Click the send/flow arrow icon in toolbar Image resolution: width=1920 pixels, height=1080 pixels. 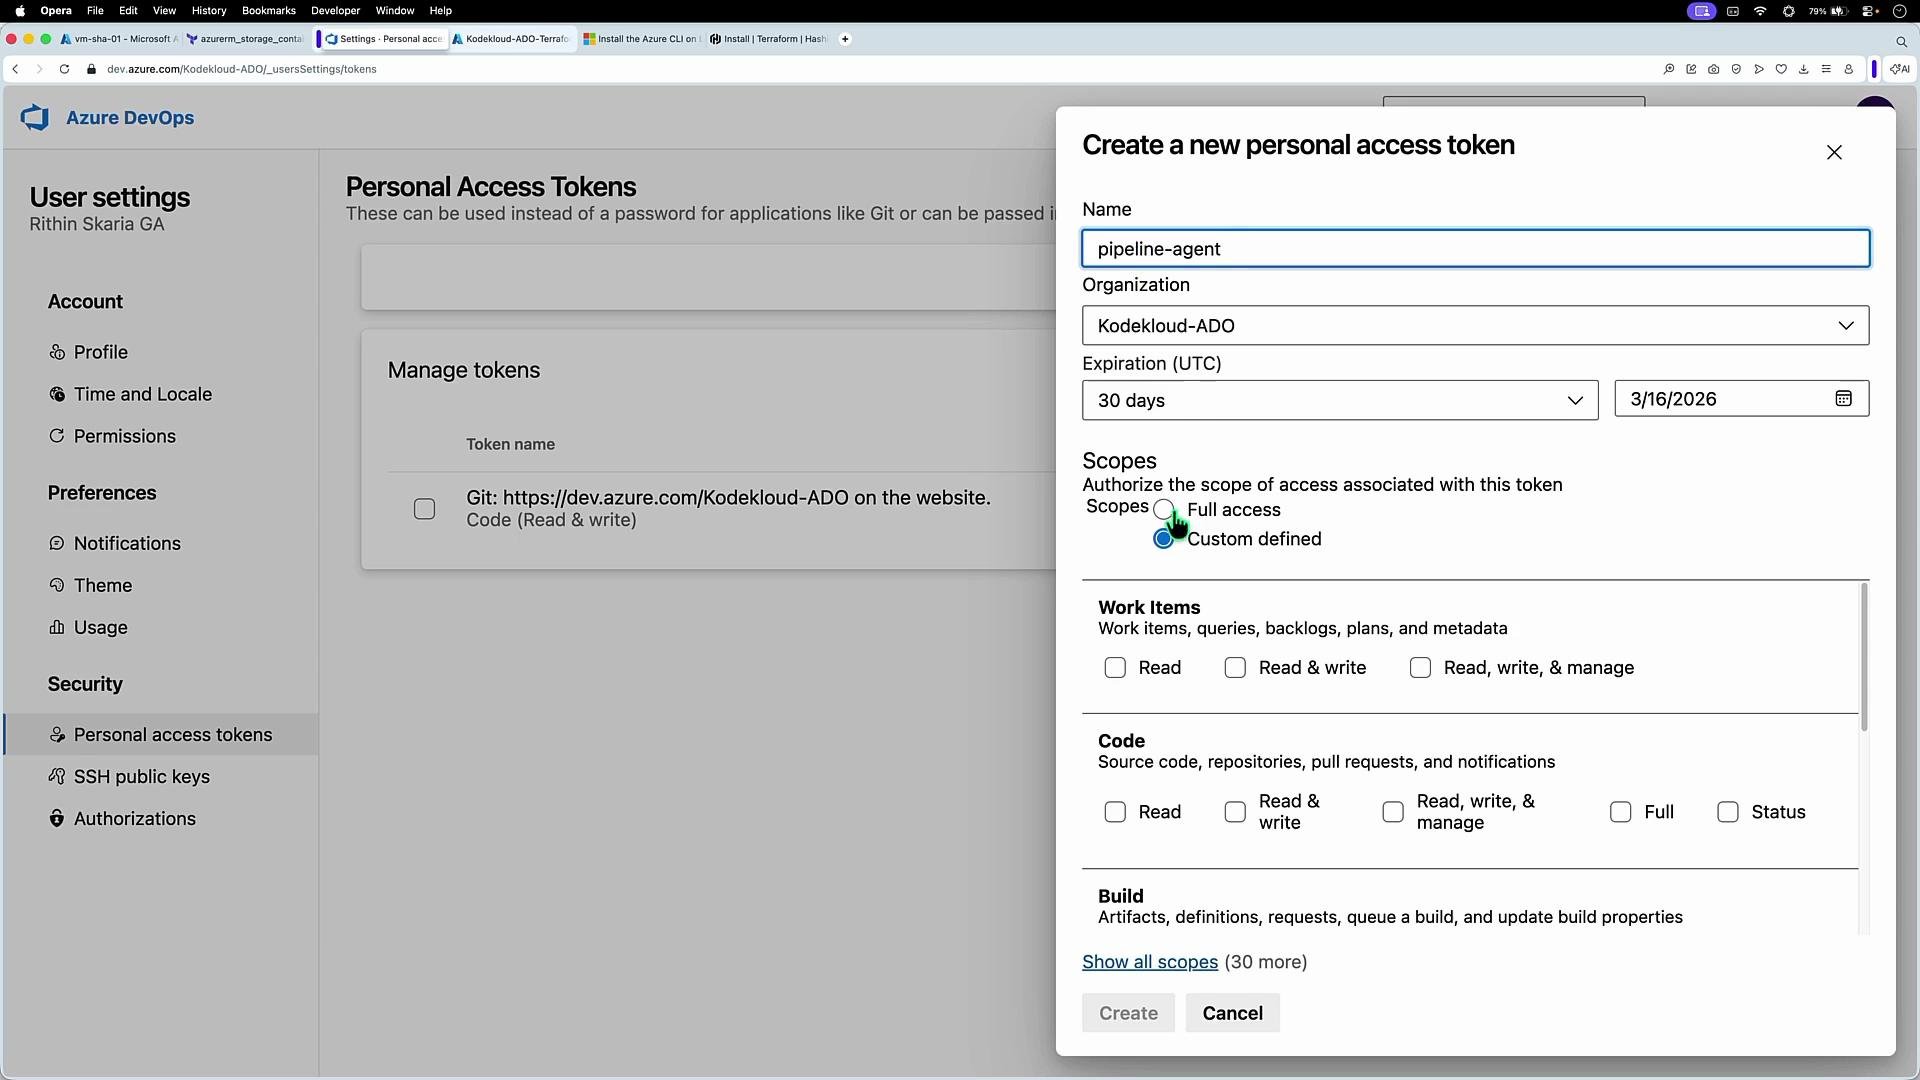1759,69
